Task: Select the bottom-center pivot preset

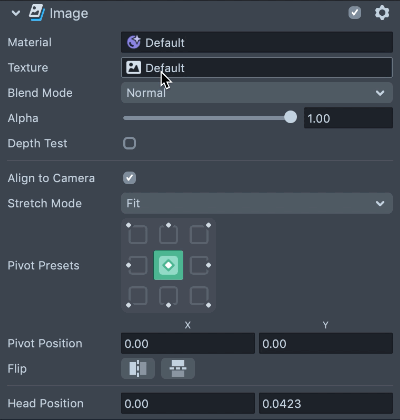Action: pyautogui.click(x=168, y=296)
